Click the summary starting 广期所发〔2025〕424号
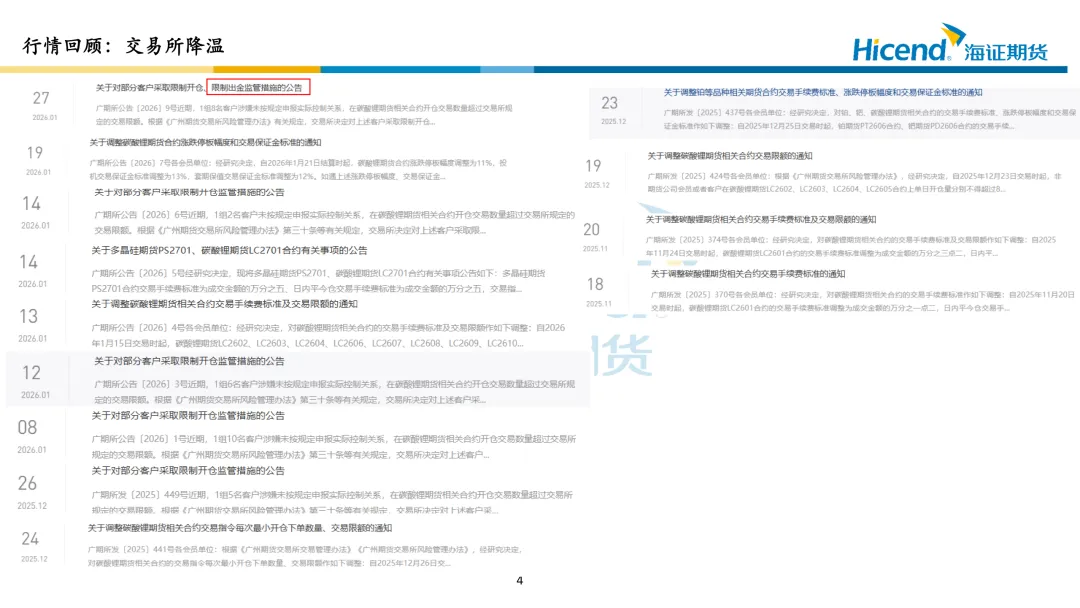The width and height of the screenshot is (1080, 608). pos(855,182)
